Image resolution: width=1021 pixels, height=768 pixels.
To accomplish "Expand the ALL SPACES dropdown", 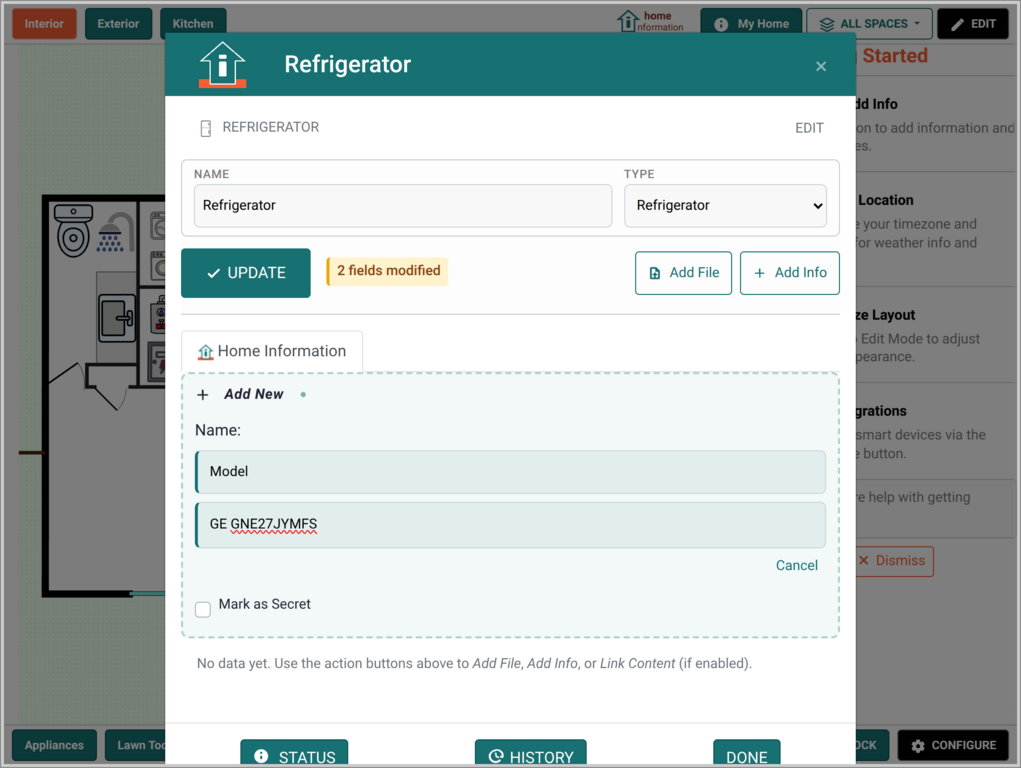I will 869,24.
